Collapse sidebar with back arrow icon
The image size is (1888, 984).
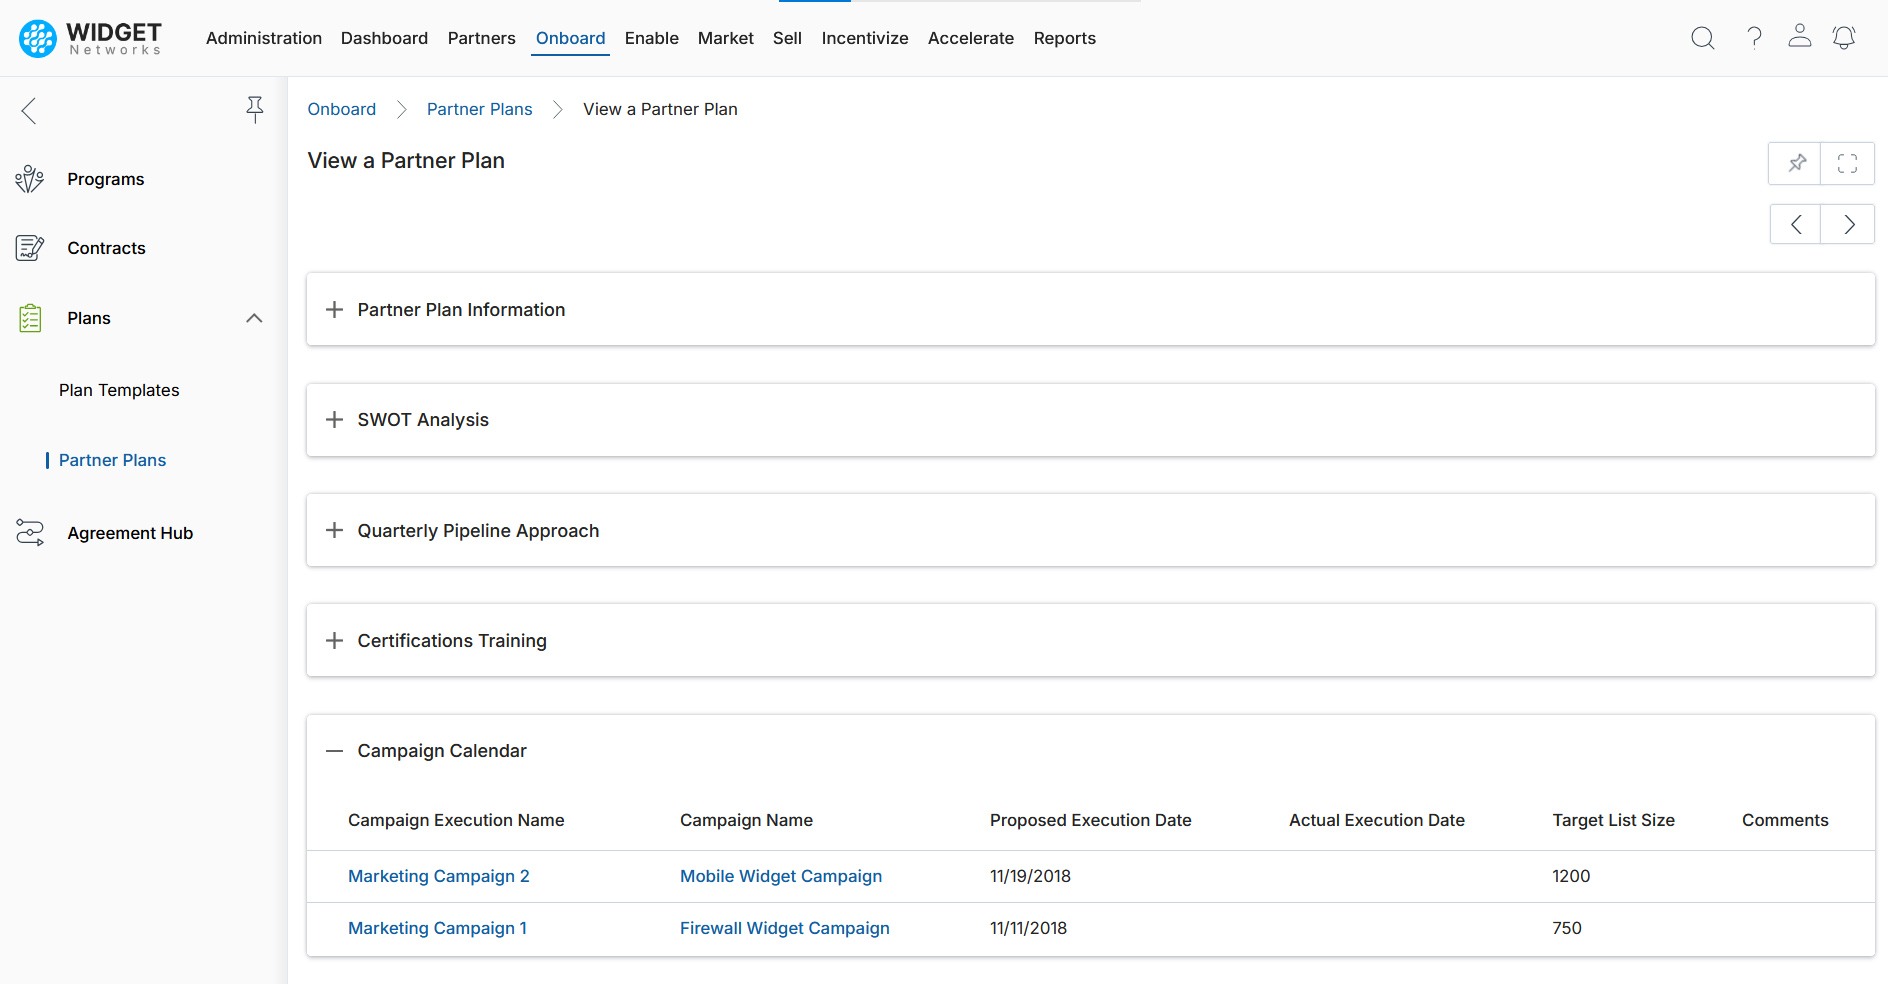(x=29, y=110)
